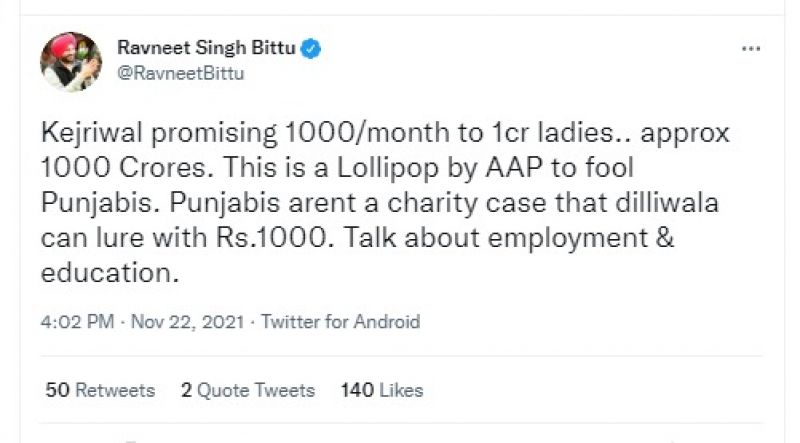Click the blue verified badge beside the name
The image size is (800, 443).
click(311, 47)
